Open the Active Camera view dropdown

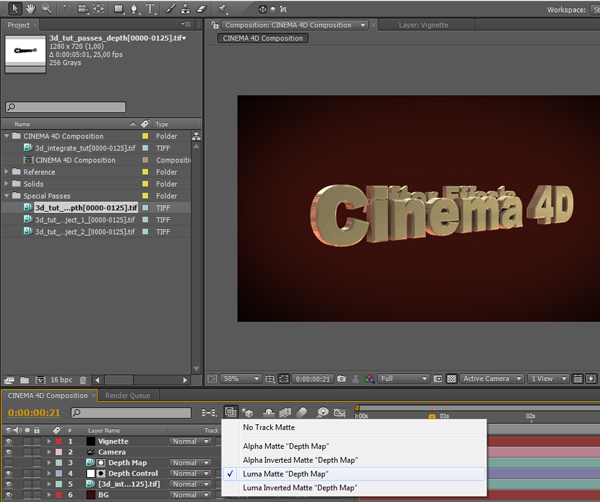pyautogui.click(x=492, y=379)
